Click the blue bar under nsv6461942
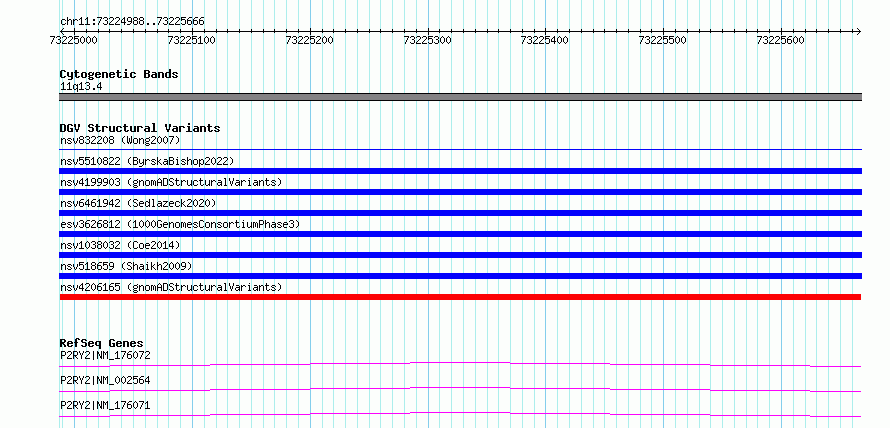 [461, 213]
